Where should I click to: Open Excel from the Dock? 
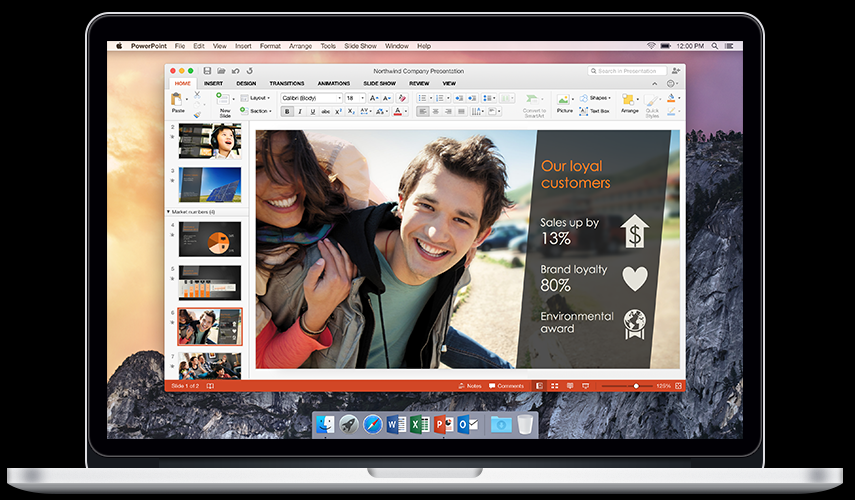click(x=420, y=425)
